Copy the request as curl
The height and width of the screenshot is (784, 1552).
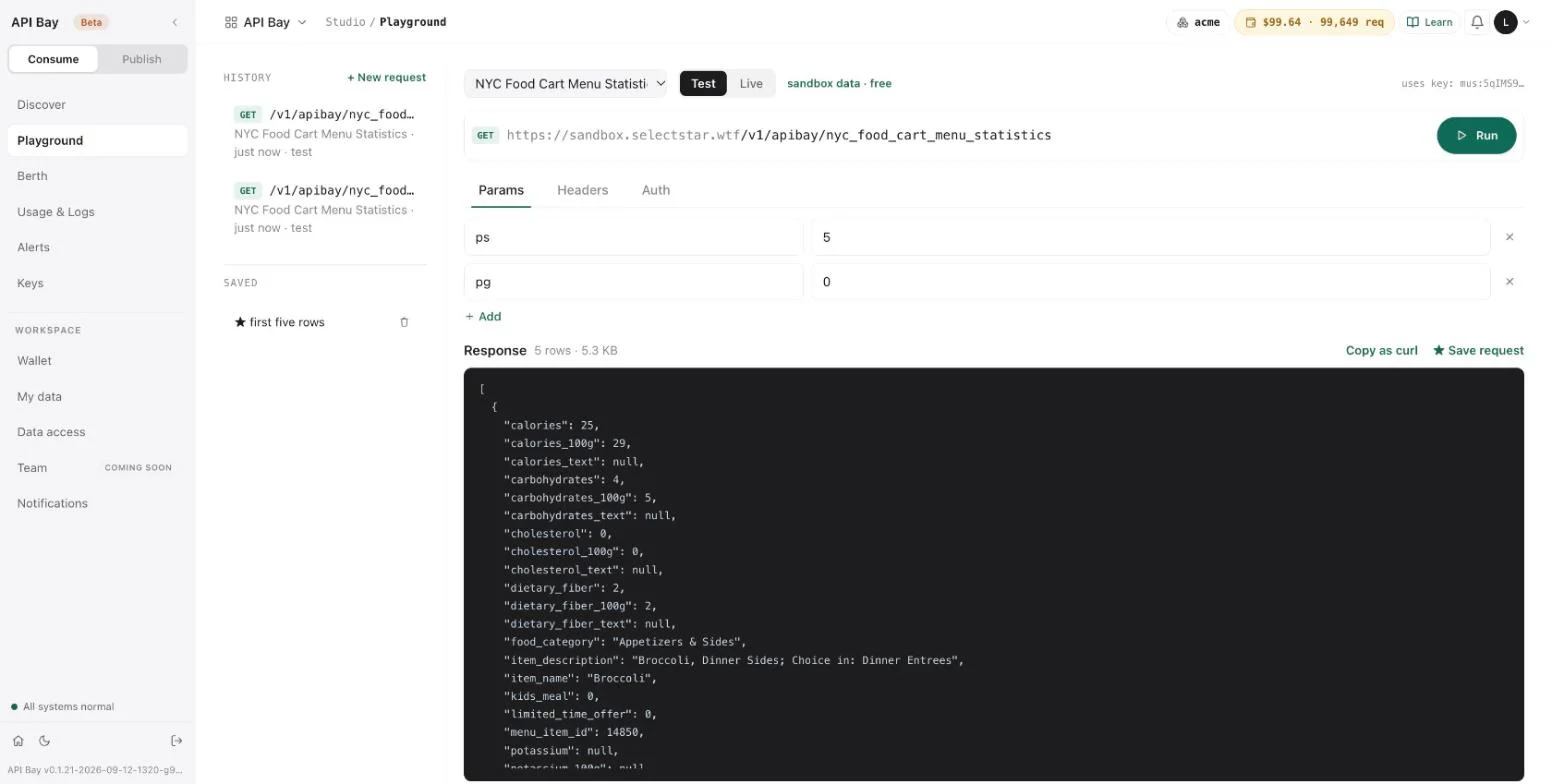point(1381,350)
